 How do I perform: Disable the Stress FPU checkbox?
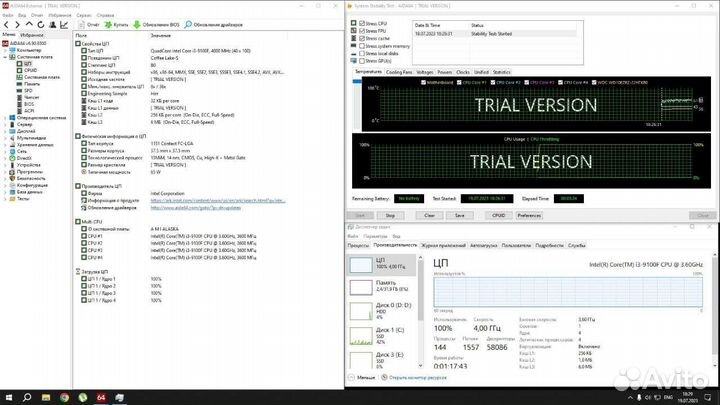pos(362,31)
